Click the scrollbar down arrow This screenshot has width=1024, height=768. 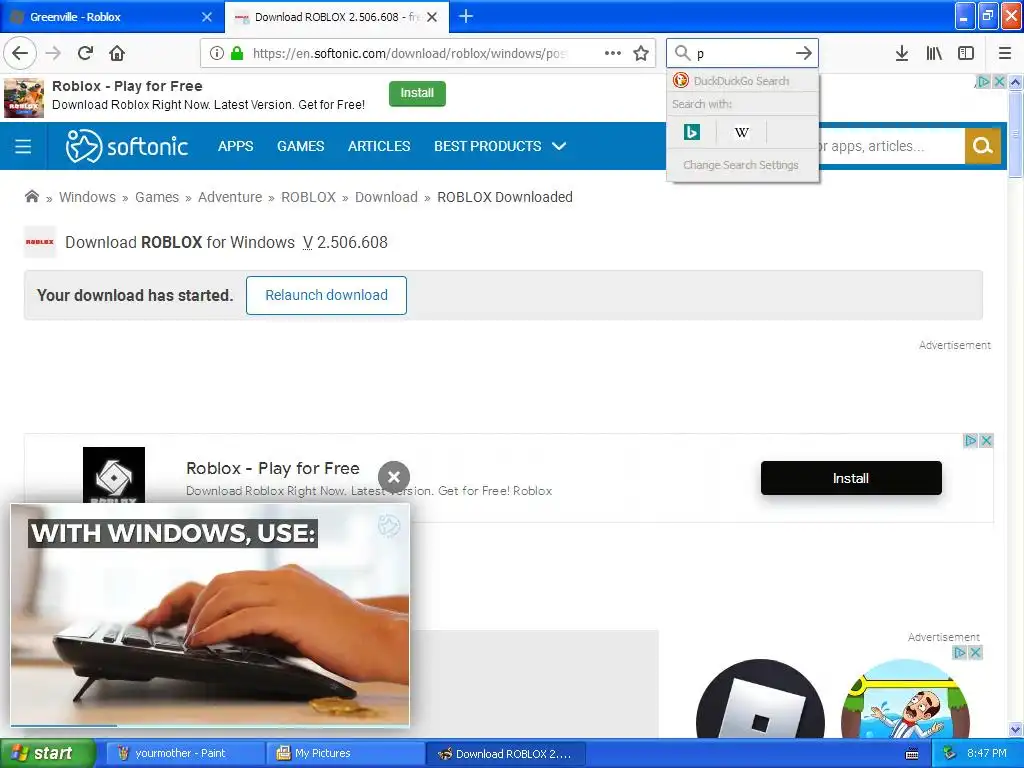click(x=1015, y=729)
